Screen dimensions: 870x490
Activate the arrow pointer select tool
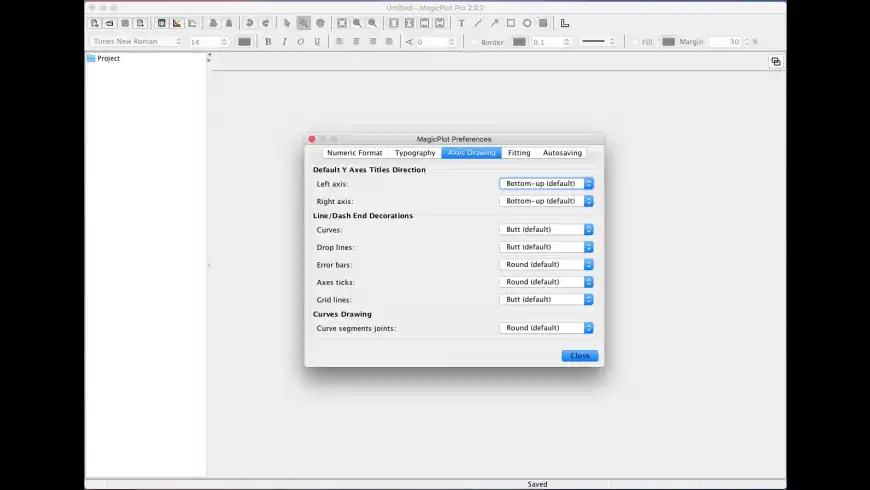click(x=287, y=23)
